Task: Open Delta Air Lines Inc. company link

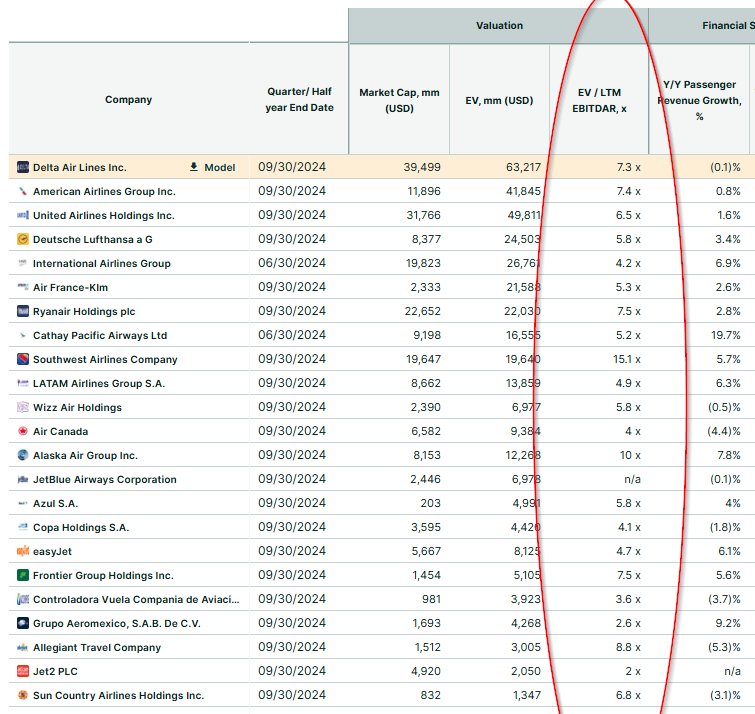Action: pos(79,168)
